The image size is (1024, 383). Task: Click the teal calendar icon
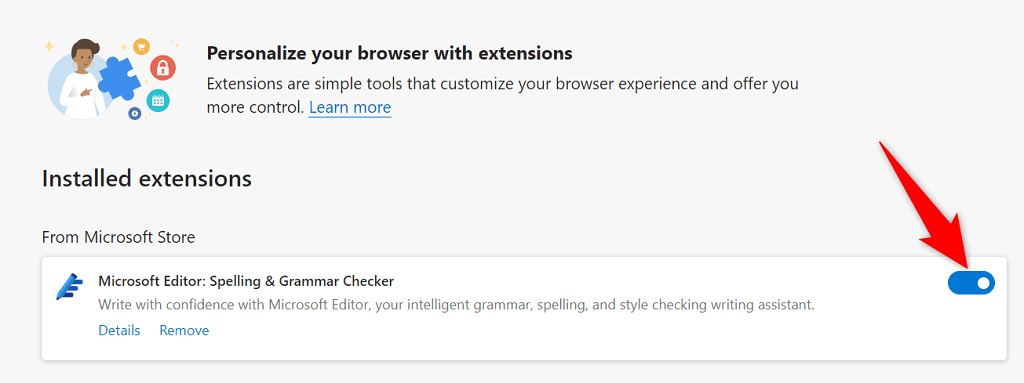157,100
